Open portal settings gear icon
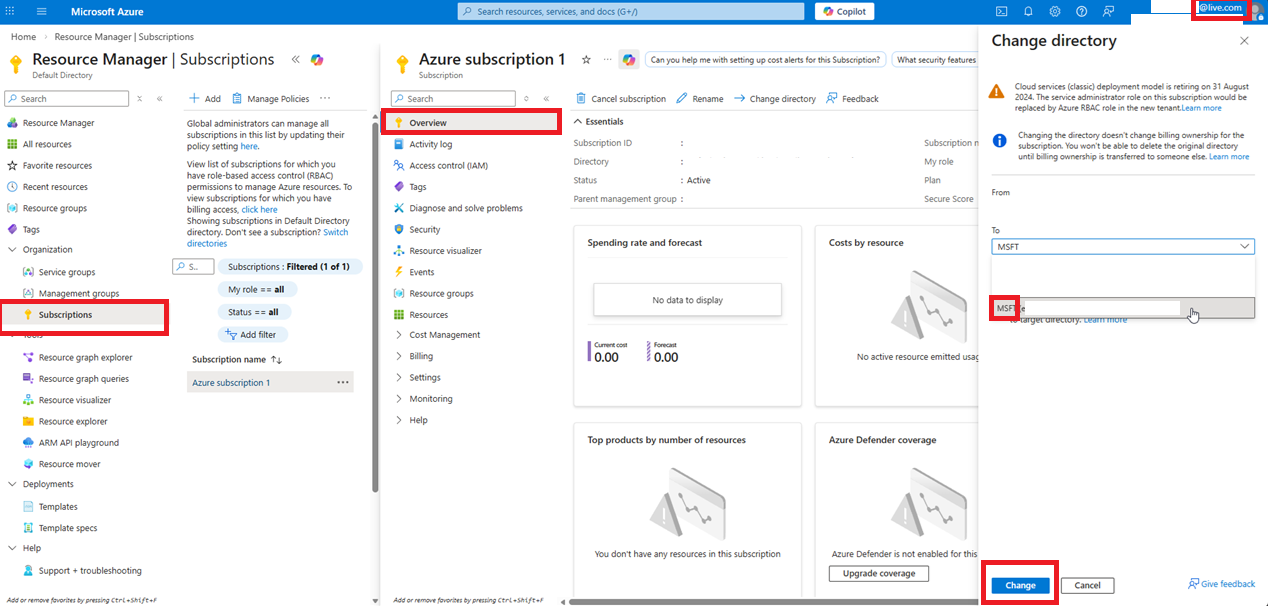1268x606 pixels. (x=1055, y=11)
